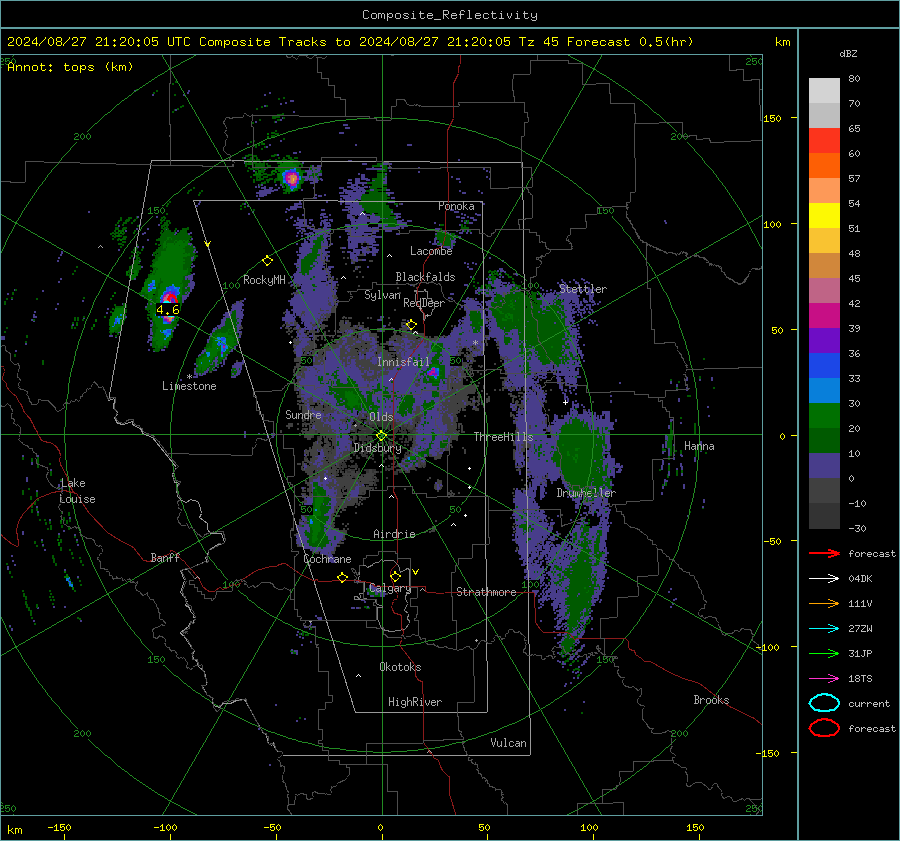This screenshot has height=841, width=900.
Task: Select the intense storm cell southeast of Innisfail
Action: tap(433, 373)
